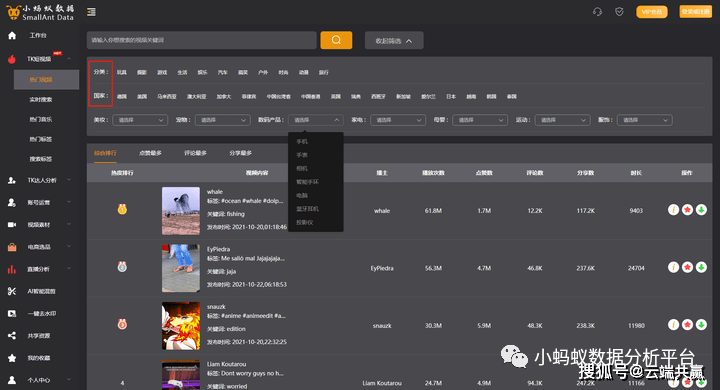
Task: Go to 我的收藏 star item in sidebar
Action: coord(39,358)
